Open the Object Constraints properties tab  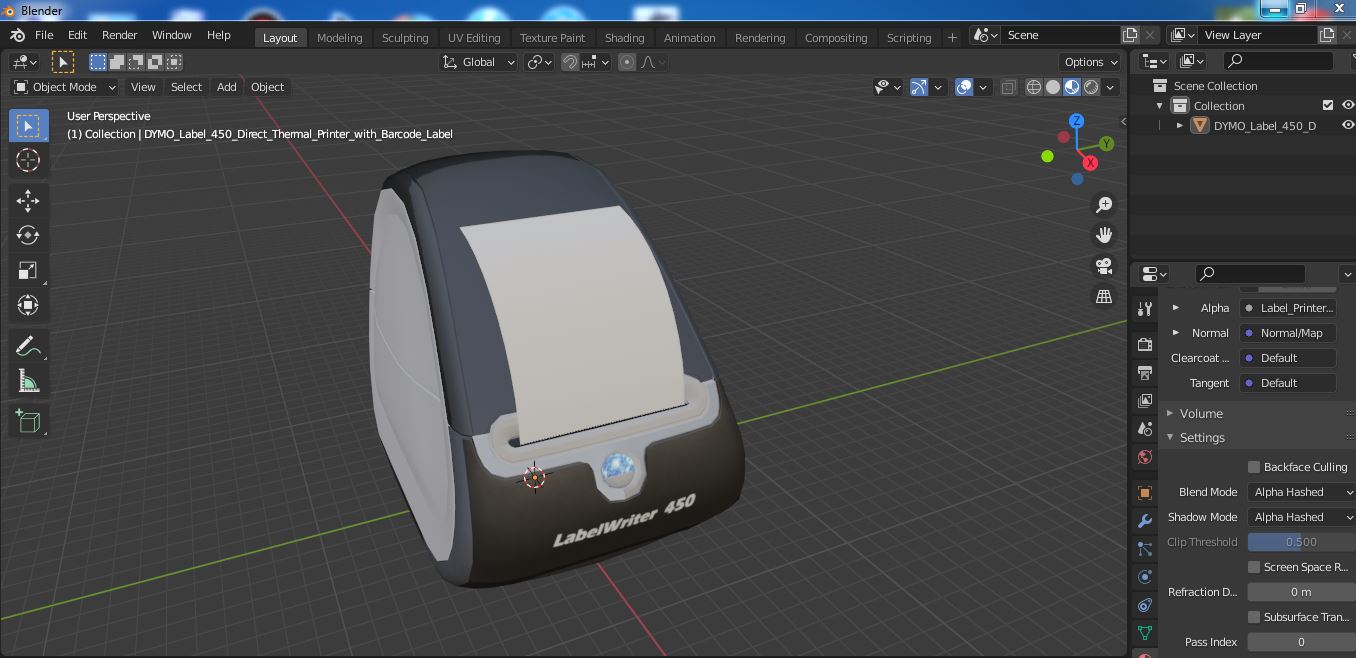pos(1145,605)
